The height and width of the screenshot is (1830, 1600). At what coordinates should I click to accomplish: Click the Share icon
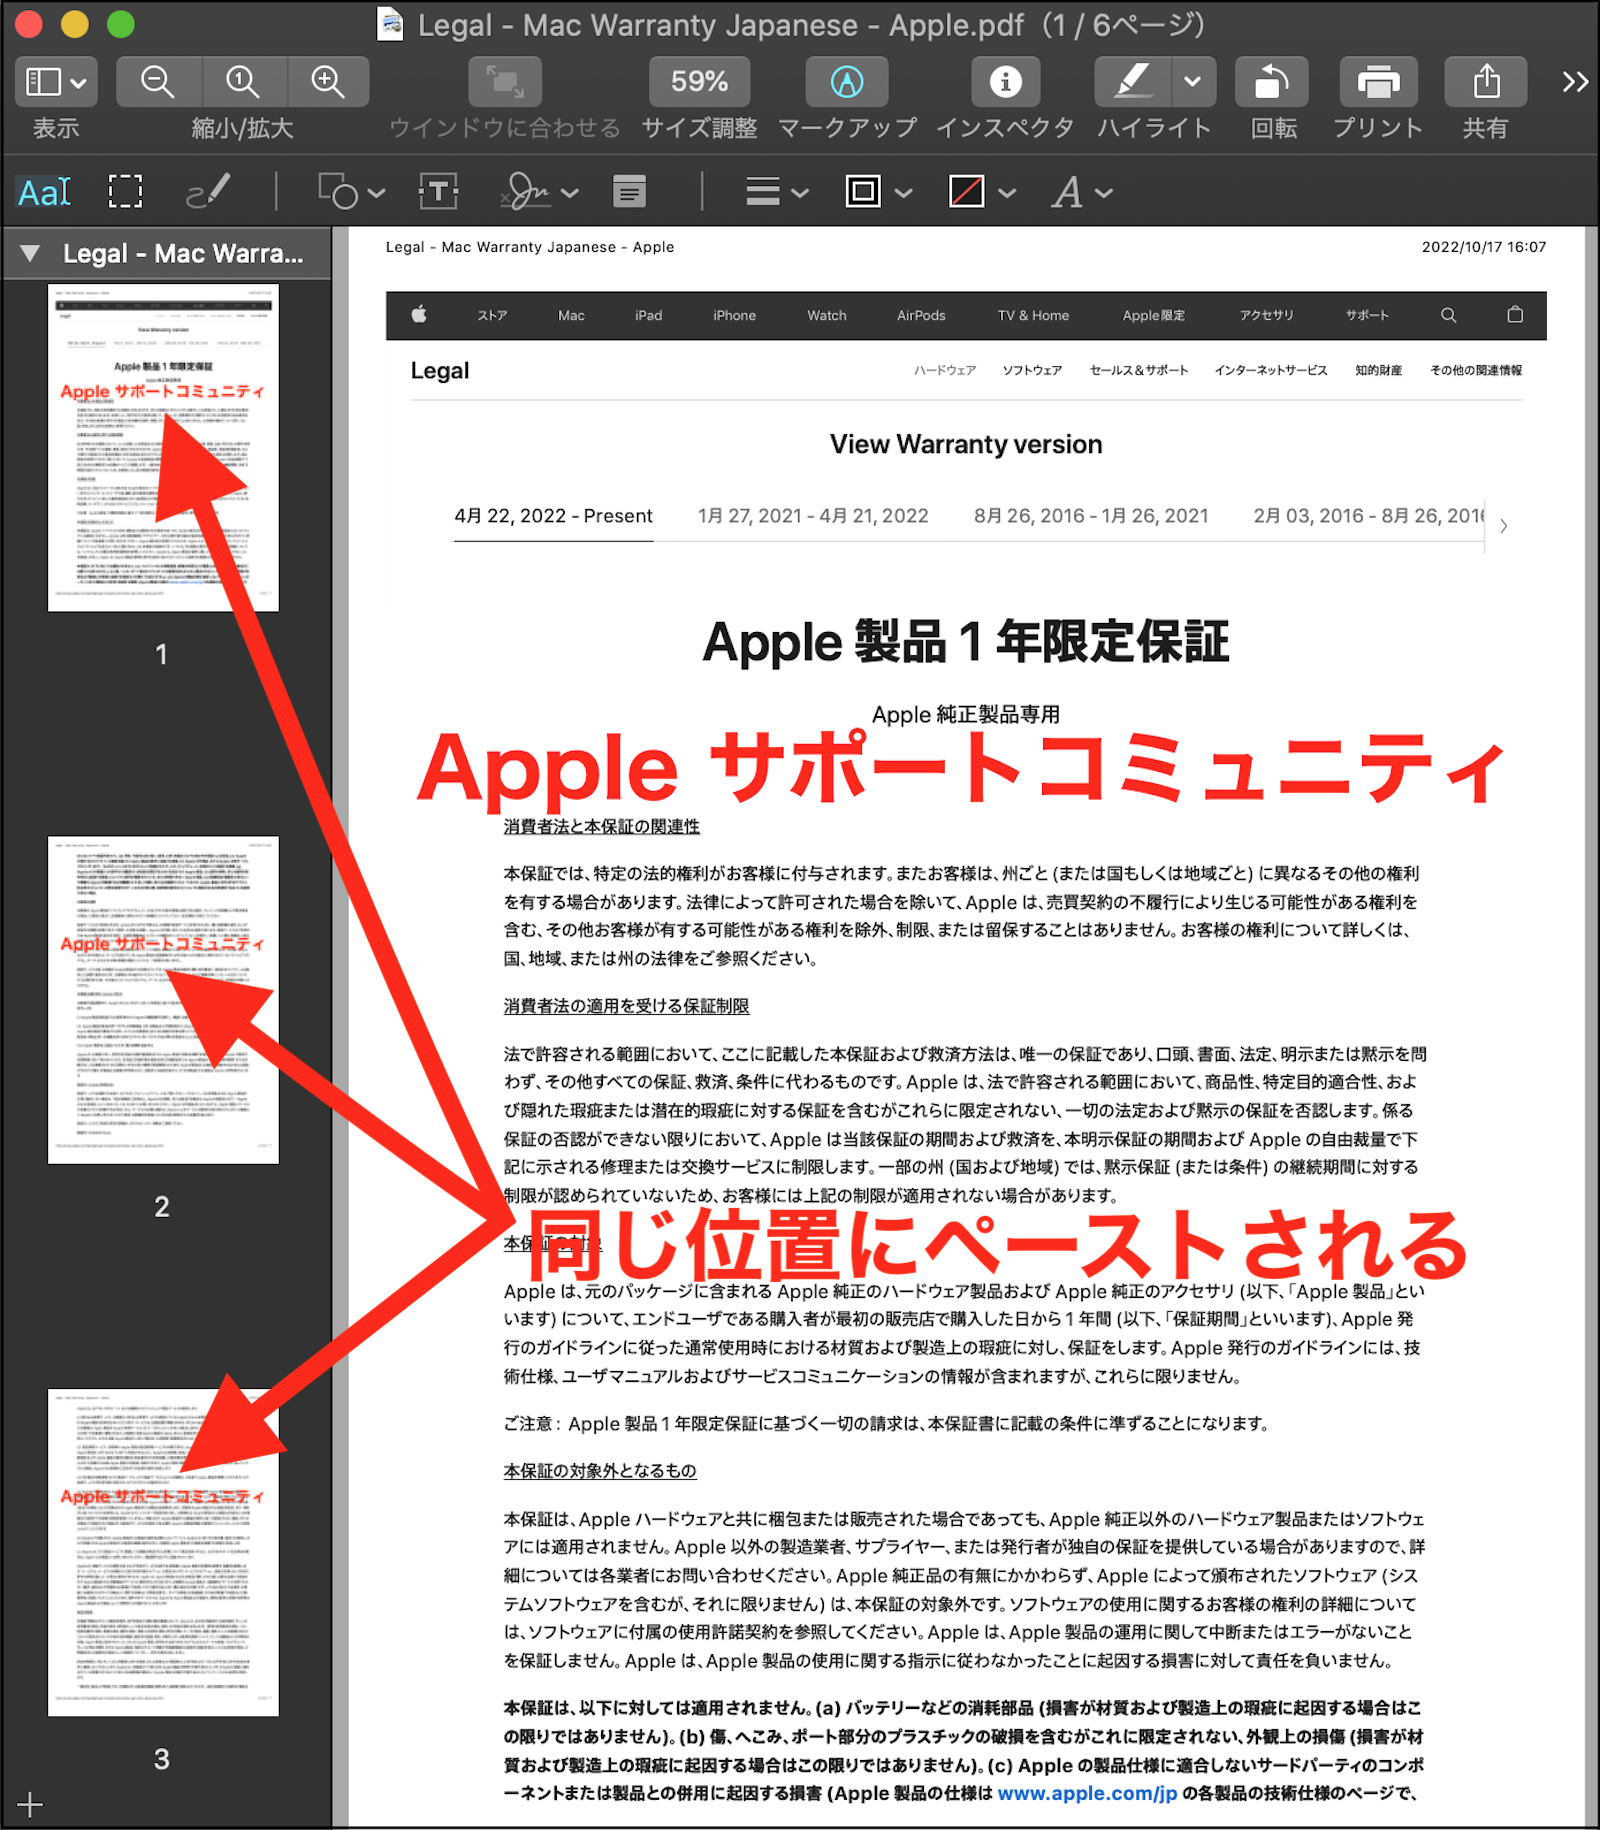(1486, 82)
